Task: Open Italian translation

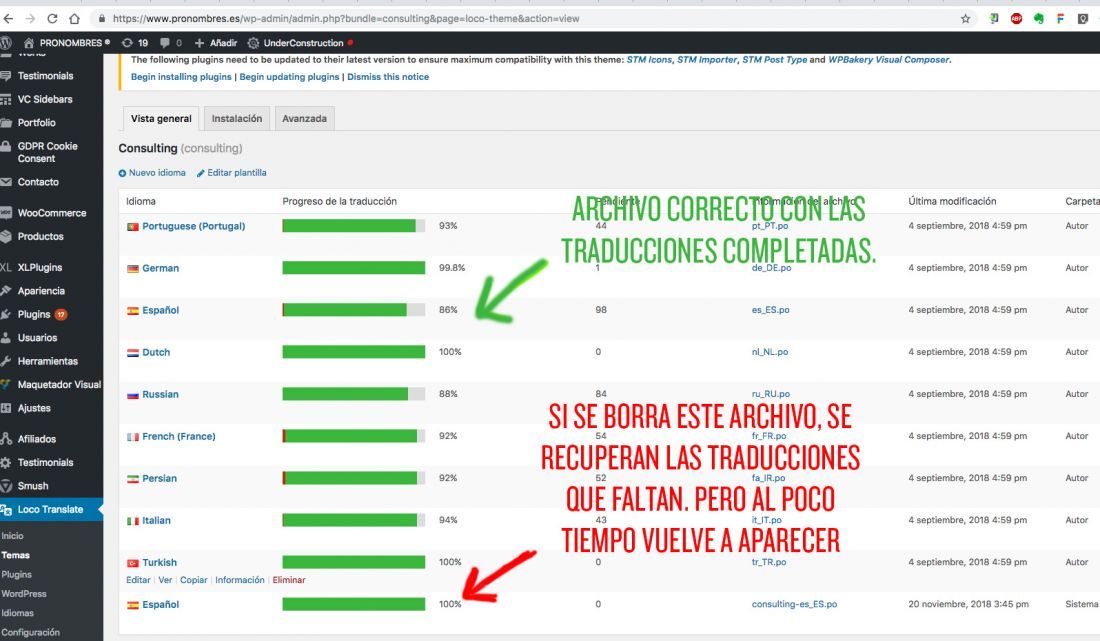Action: point(156,521)
